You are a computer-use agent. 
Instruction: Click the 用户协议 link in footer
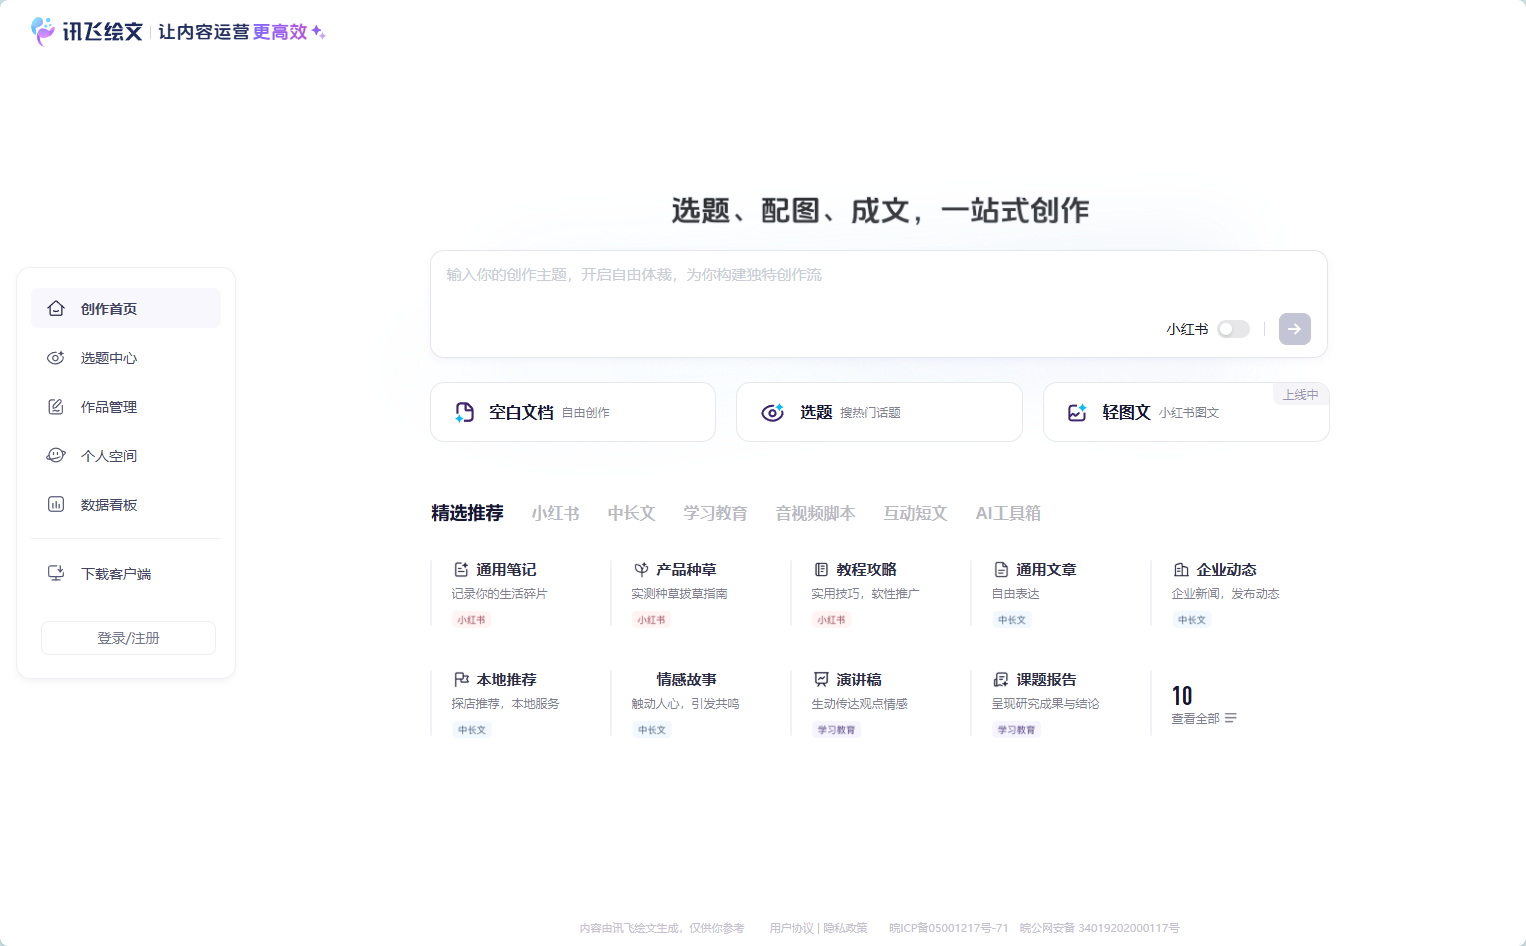click(792, 928)
